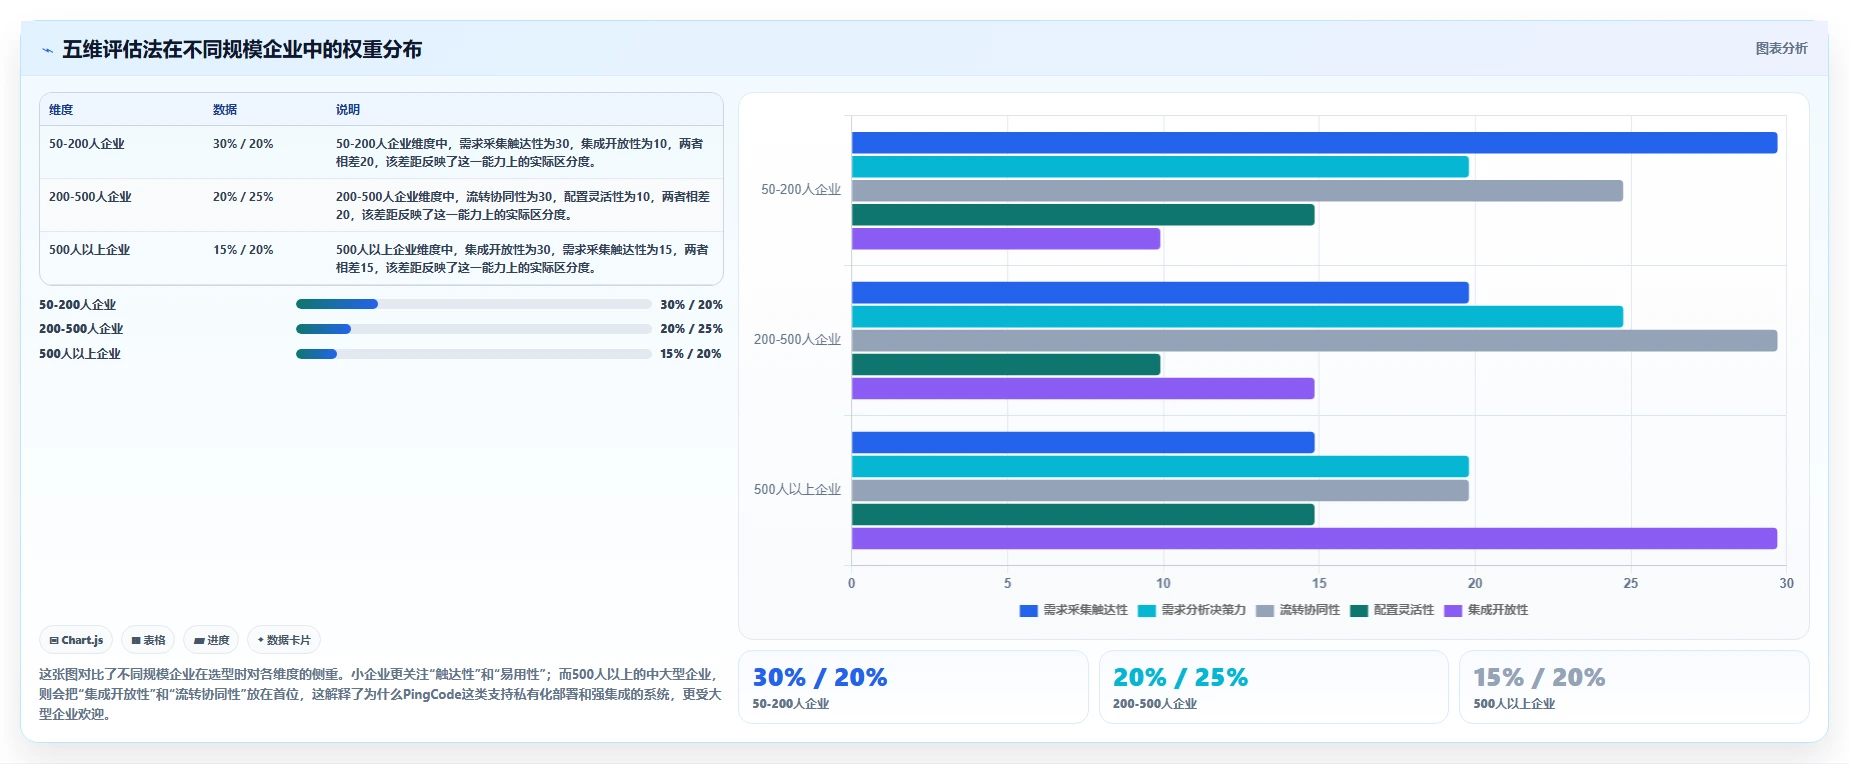Toggle 流转协同性 legend item
The image size is (1849, 764).
[1298, 610]
